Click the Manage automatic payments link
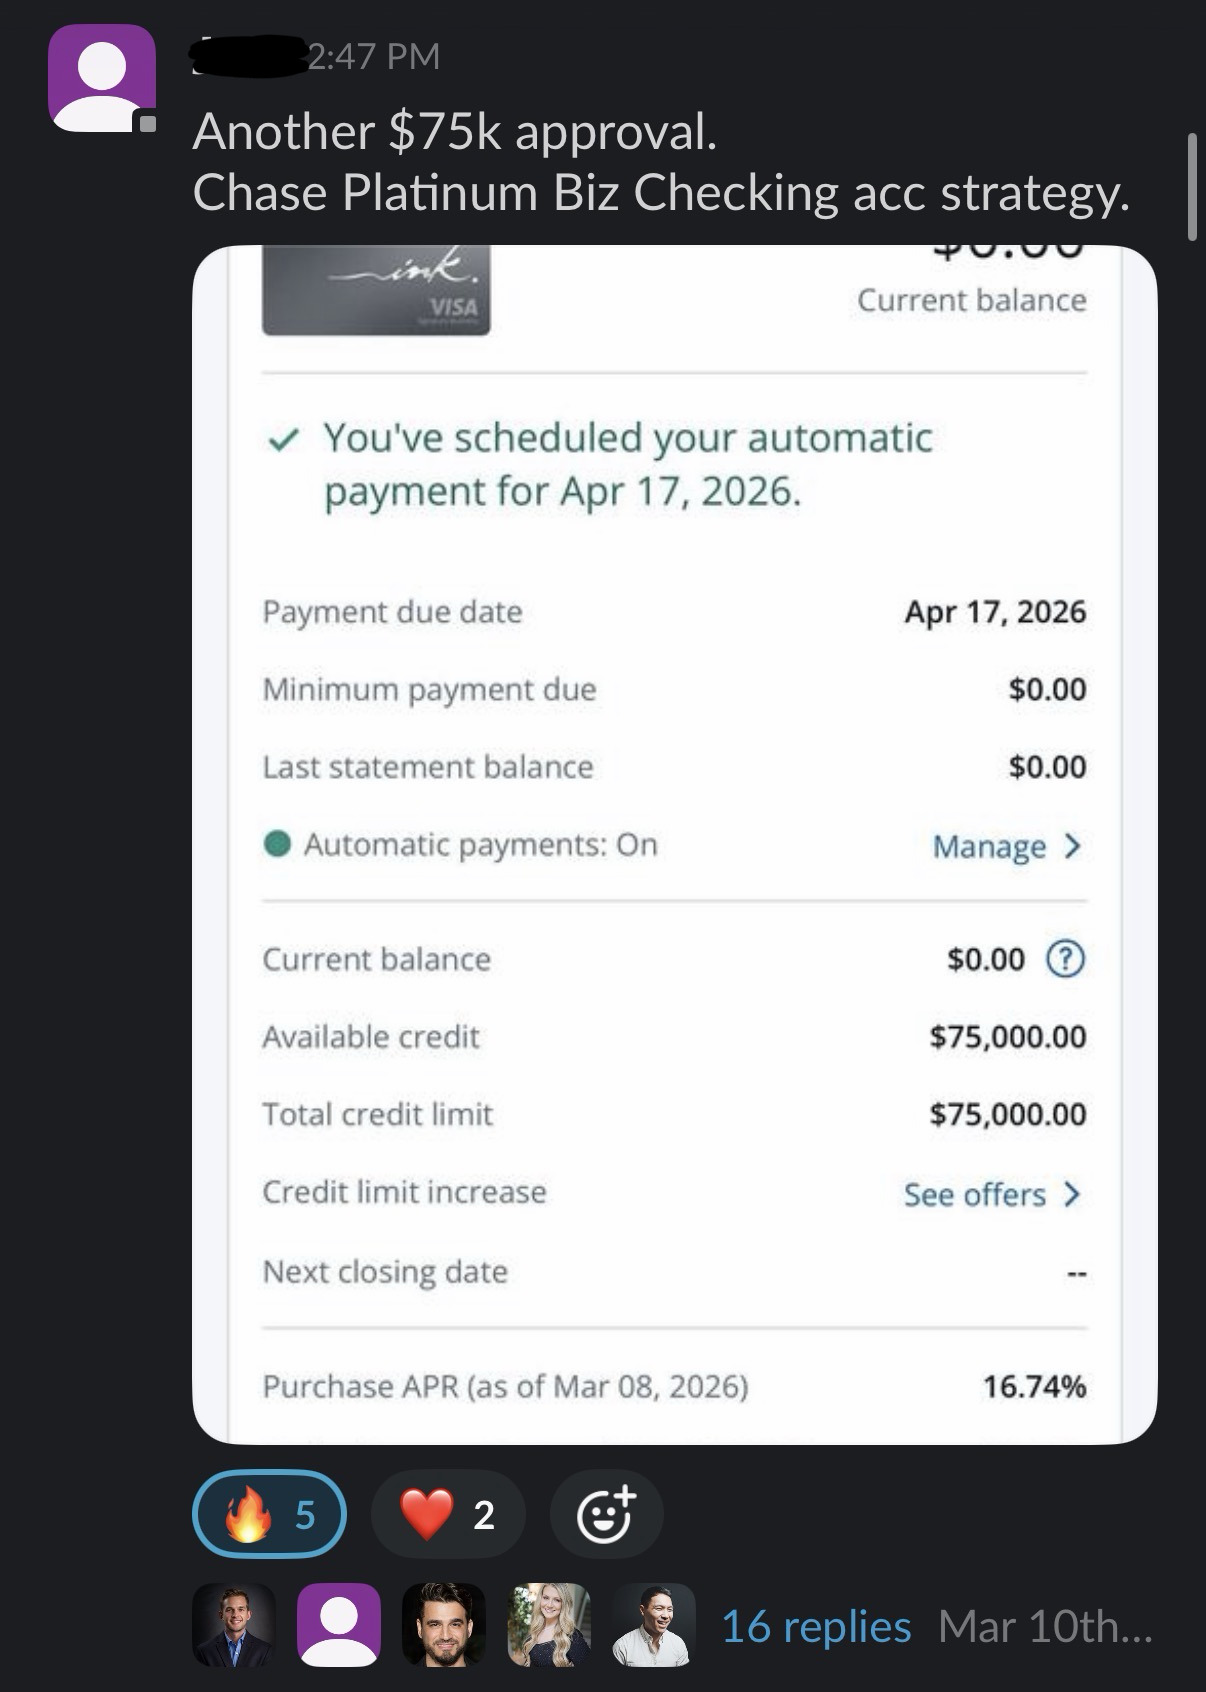Viewport: 1206px width, 1692px height. 989,846
